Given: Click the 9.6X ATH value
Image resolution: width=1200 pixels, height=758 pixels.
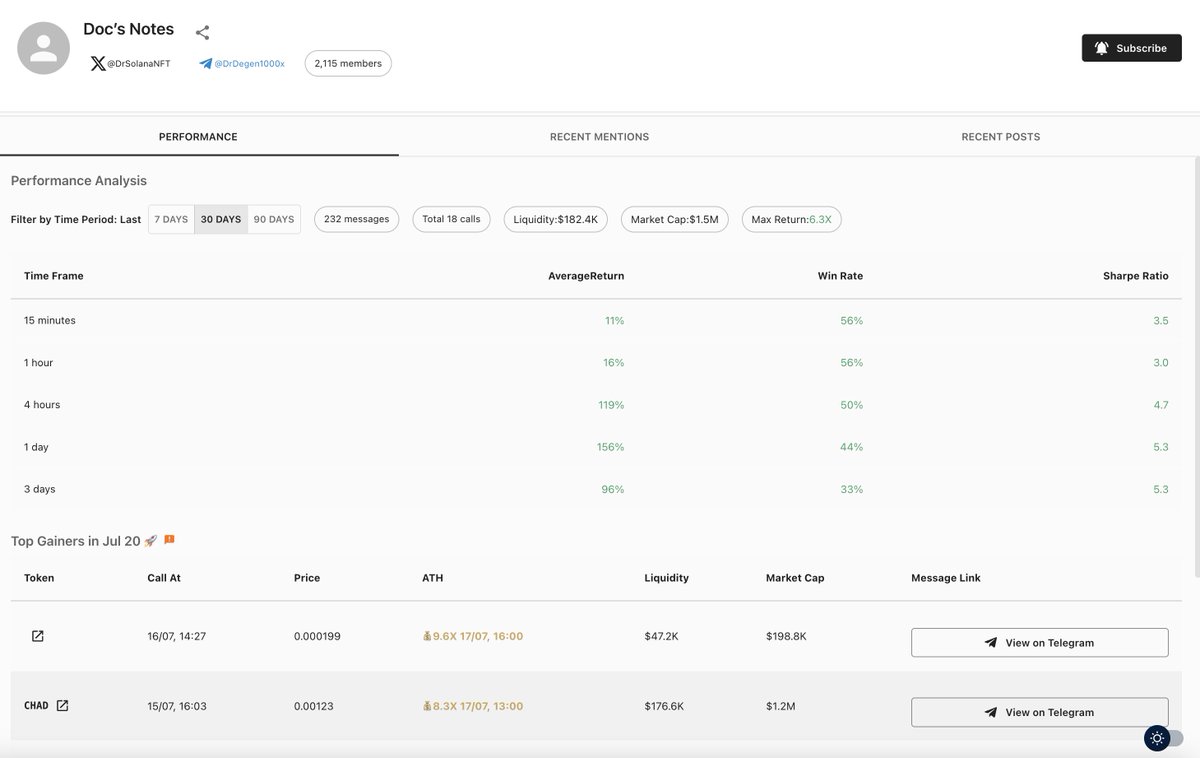Looking at the screenshot, I should (473, 636).
